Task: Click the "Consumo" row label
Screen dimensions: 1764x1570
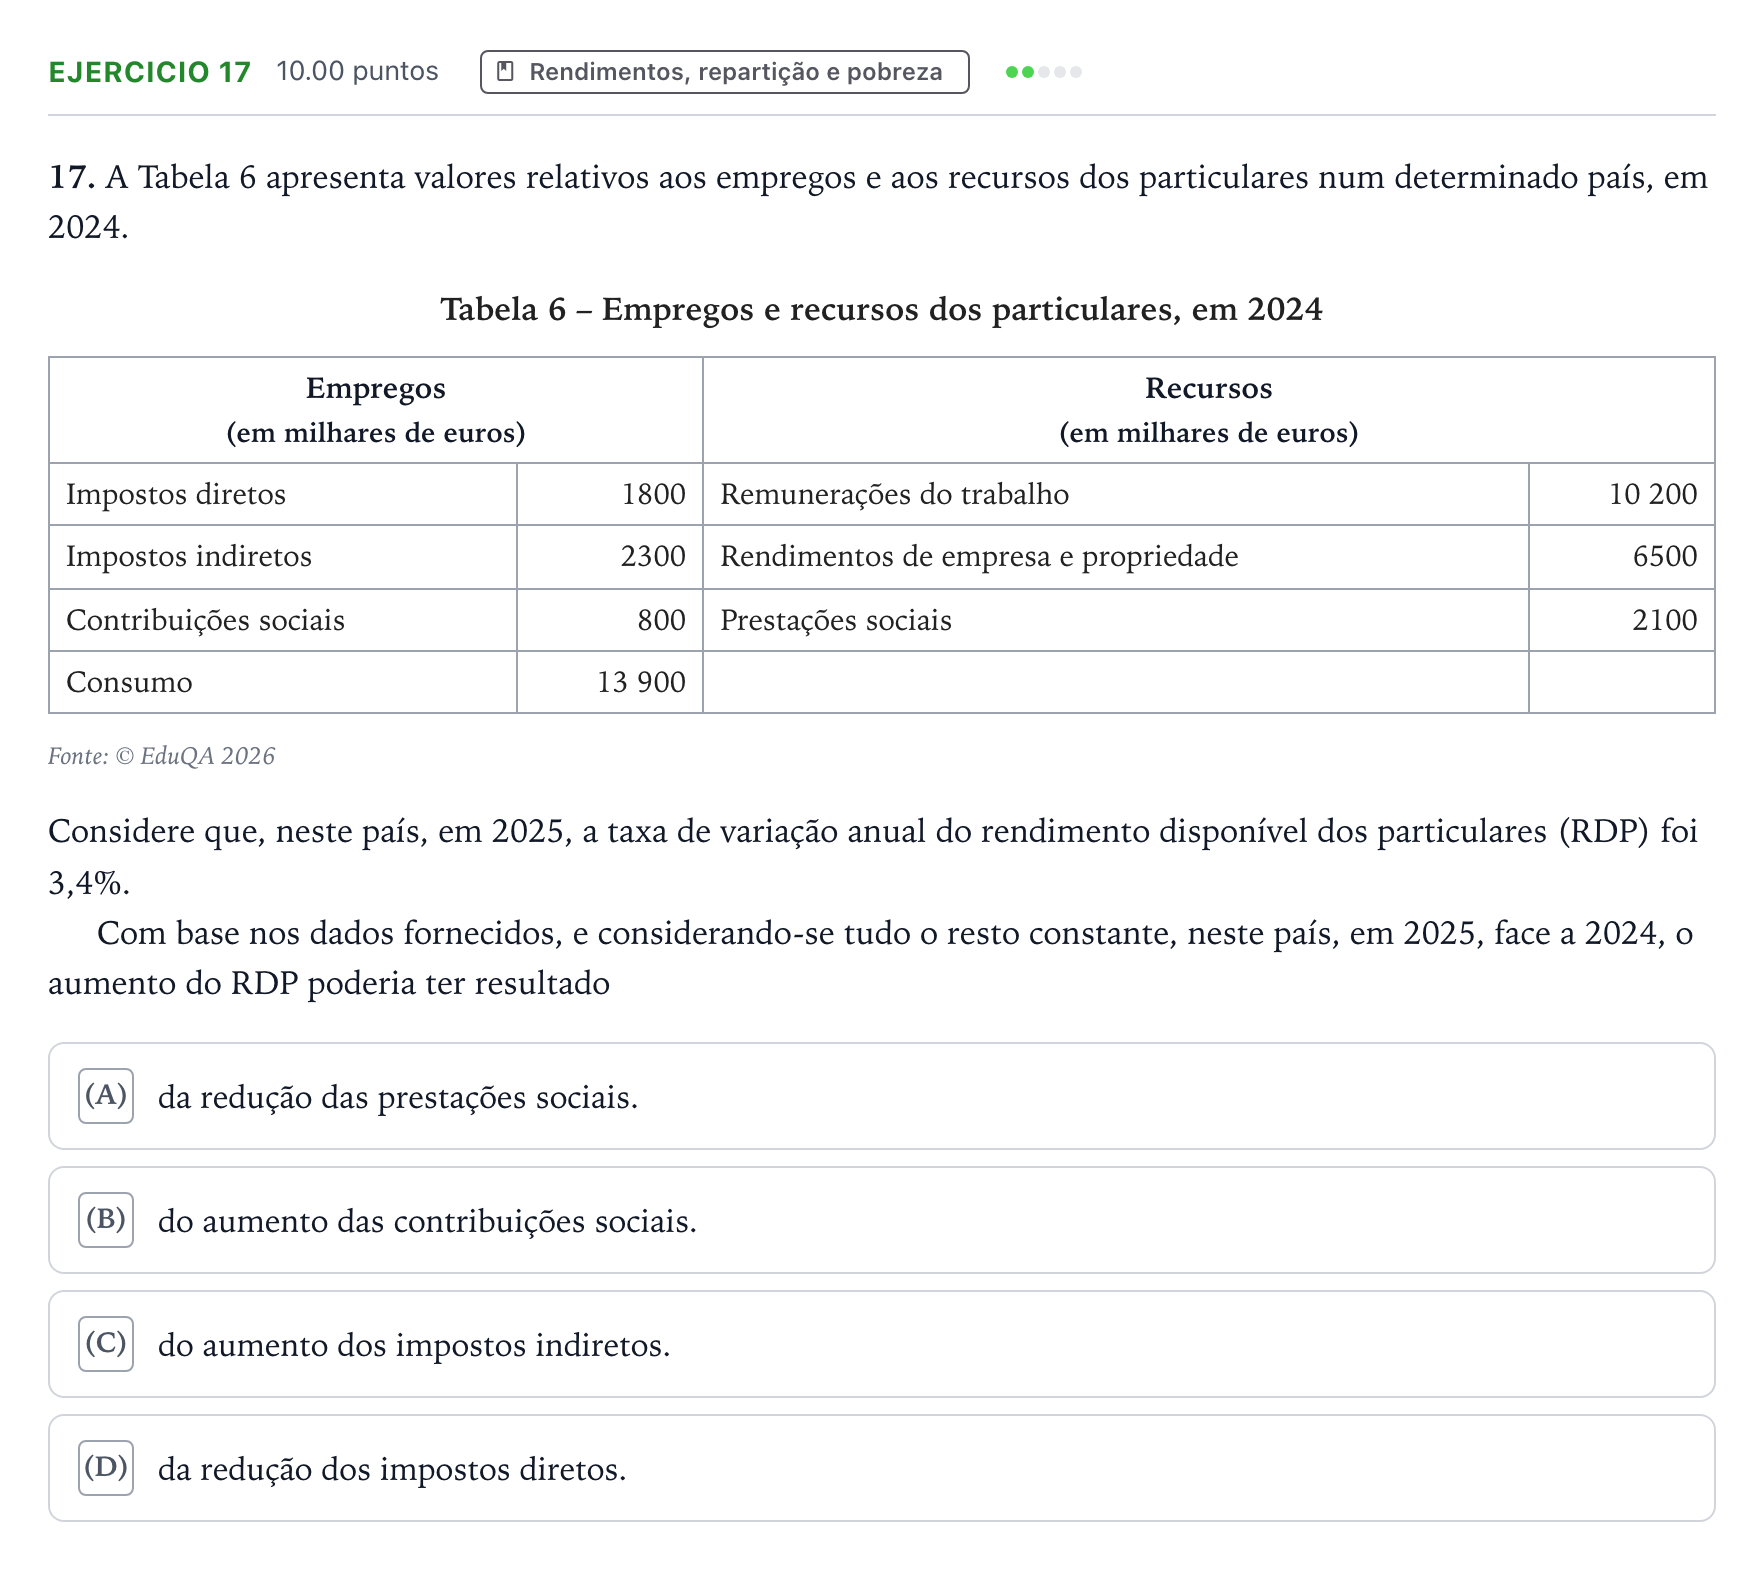Action: (129, 682)
